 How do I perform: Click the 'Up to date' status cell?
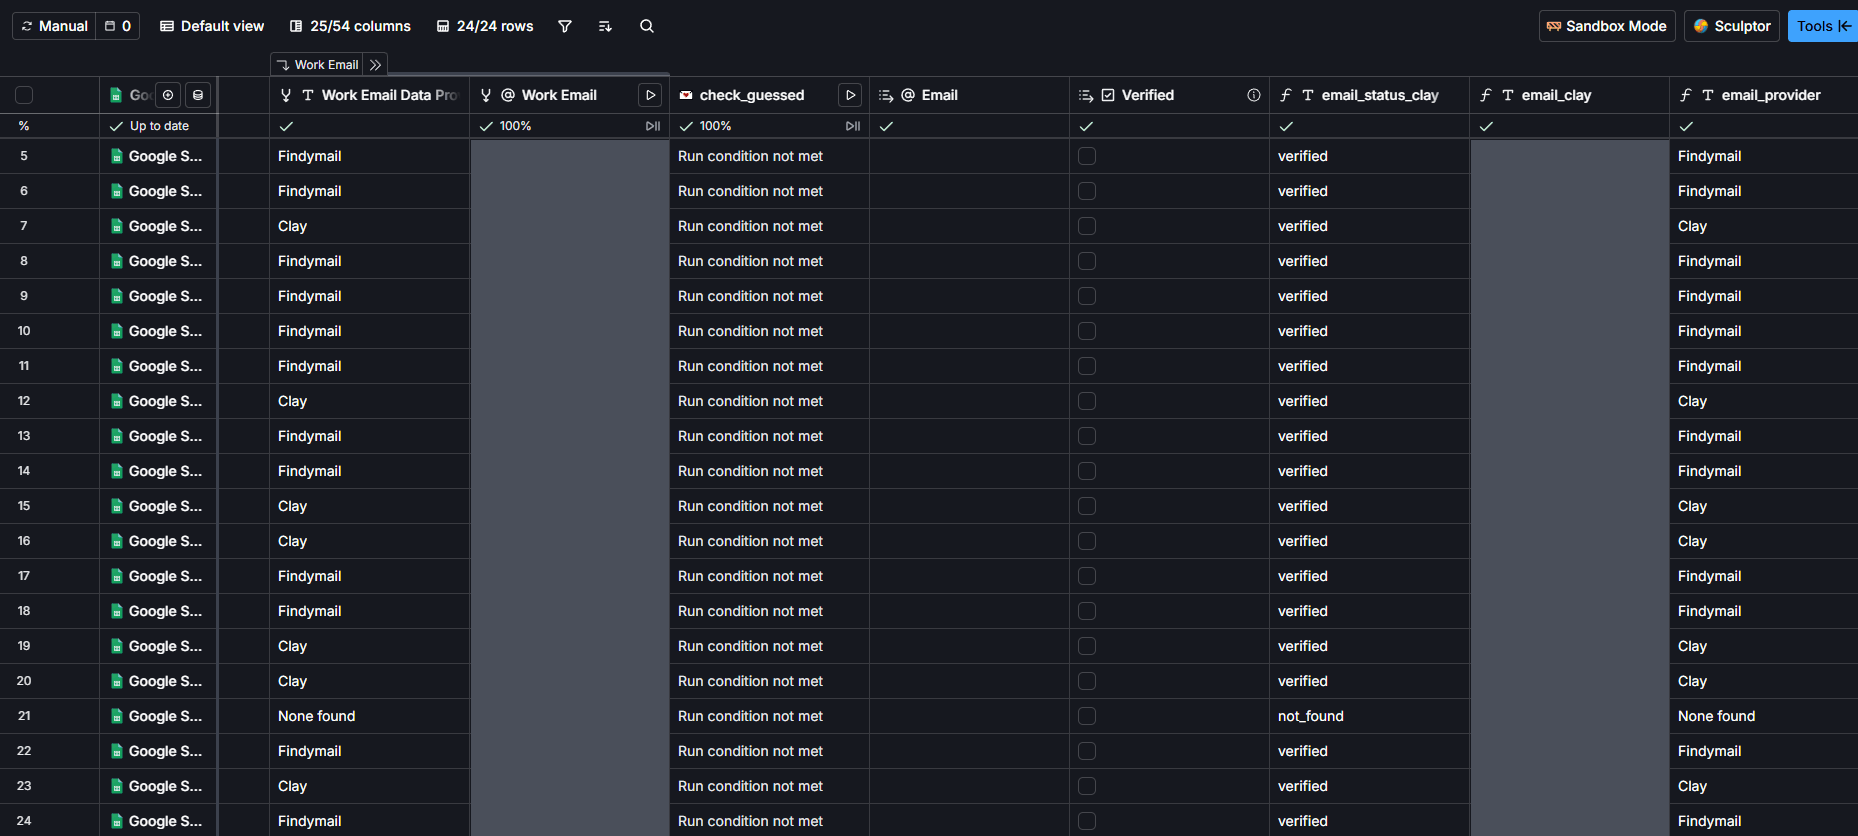[159, 126]
